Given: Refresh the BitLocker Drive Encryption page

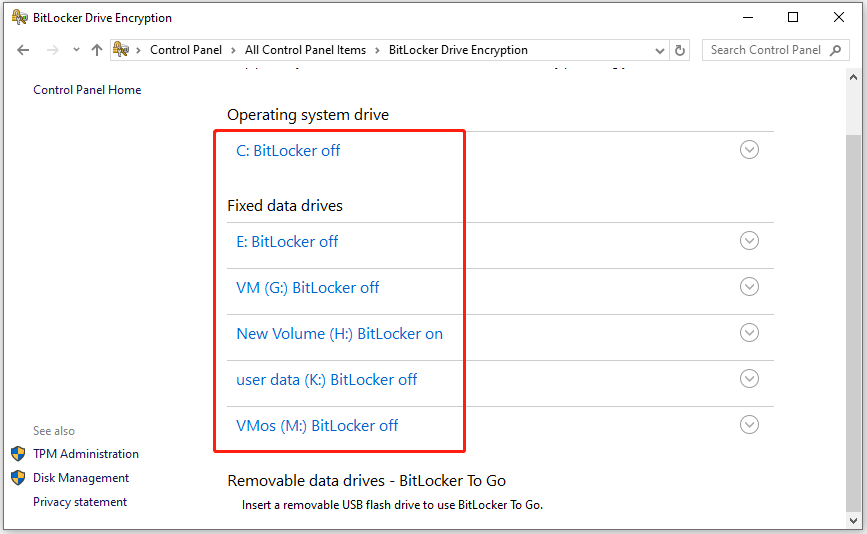Looking at the screenshot, I should pyautogui.click(x=680, y=51).
